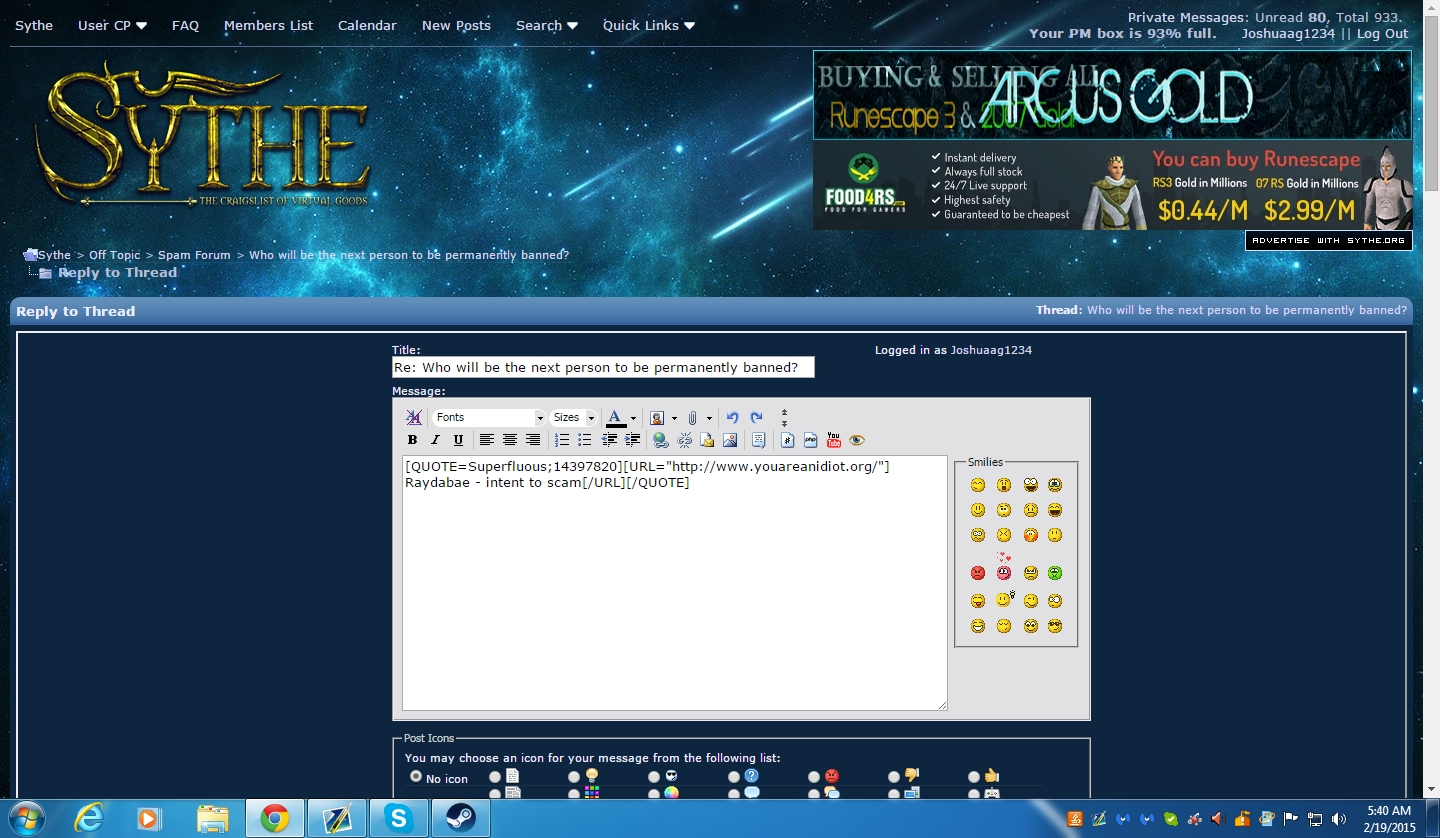Expand the smilies dropdown arrow in toolbar
Viewport: 1440px width, 838px height.
pyautogui.click(x=674, y=418)
